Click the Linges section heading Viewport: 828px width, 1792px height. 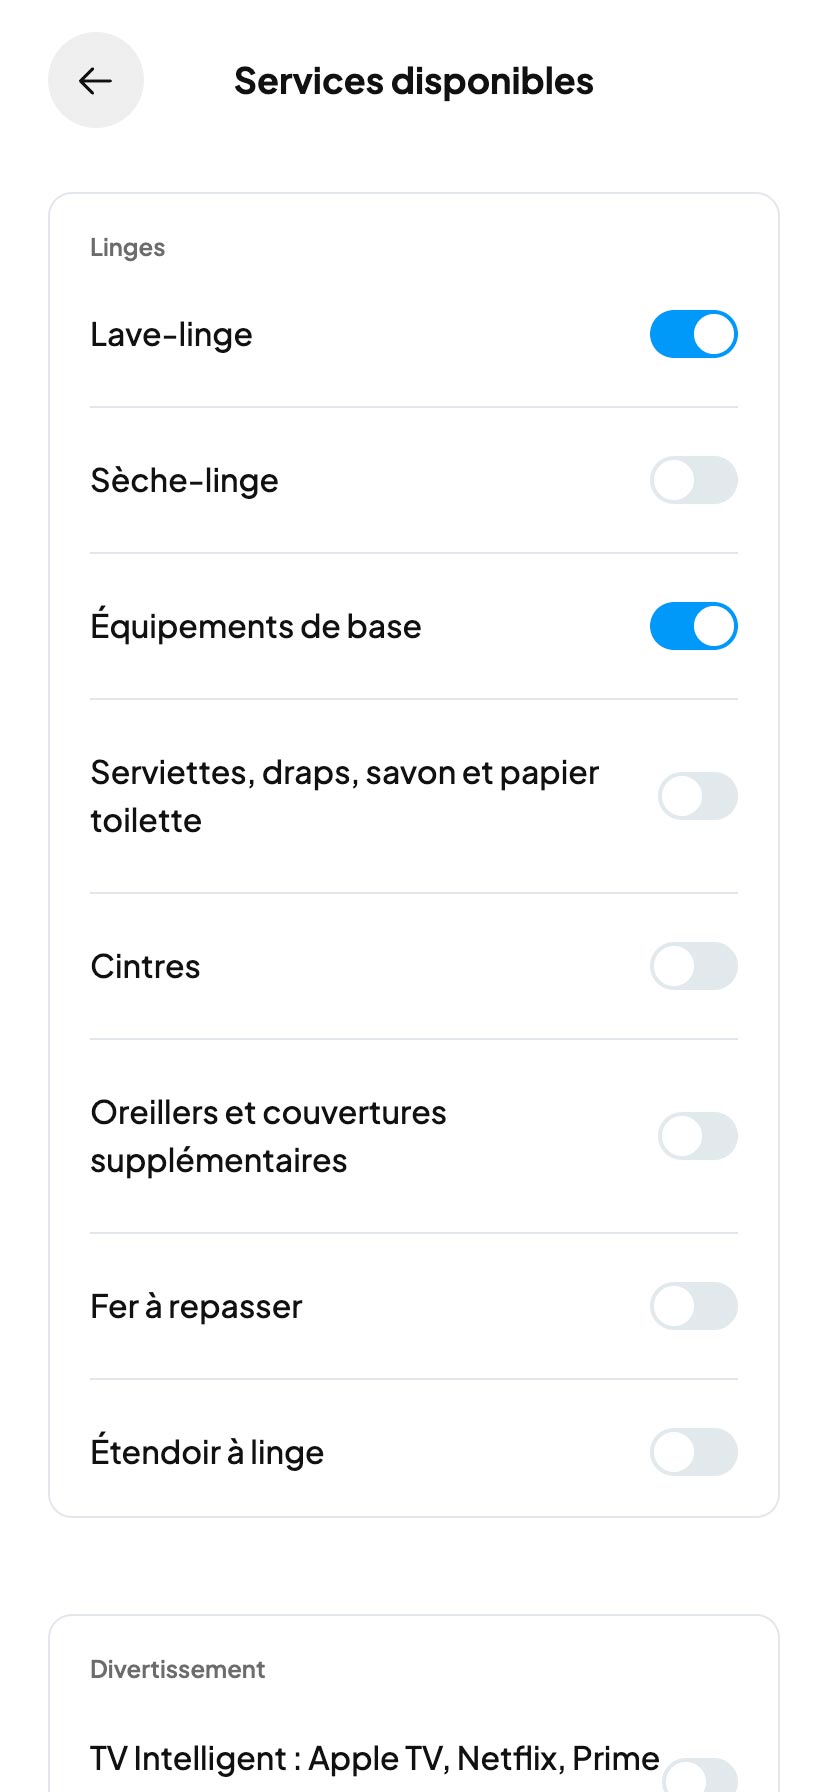[x=127, y=247]
